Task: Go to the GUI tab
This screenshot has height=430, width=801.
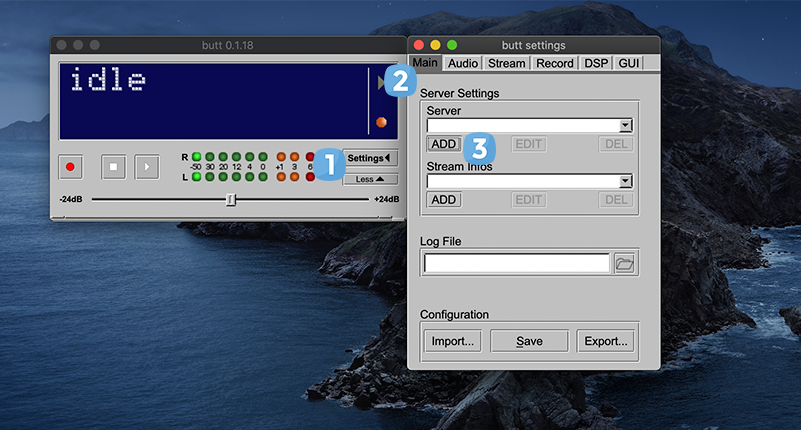Action: (x=628, y=63)
